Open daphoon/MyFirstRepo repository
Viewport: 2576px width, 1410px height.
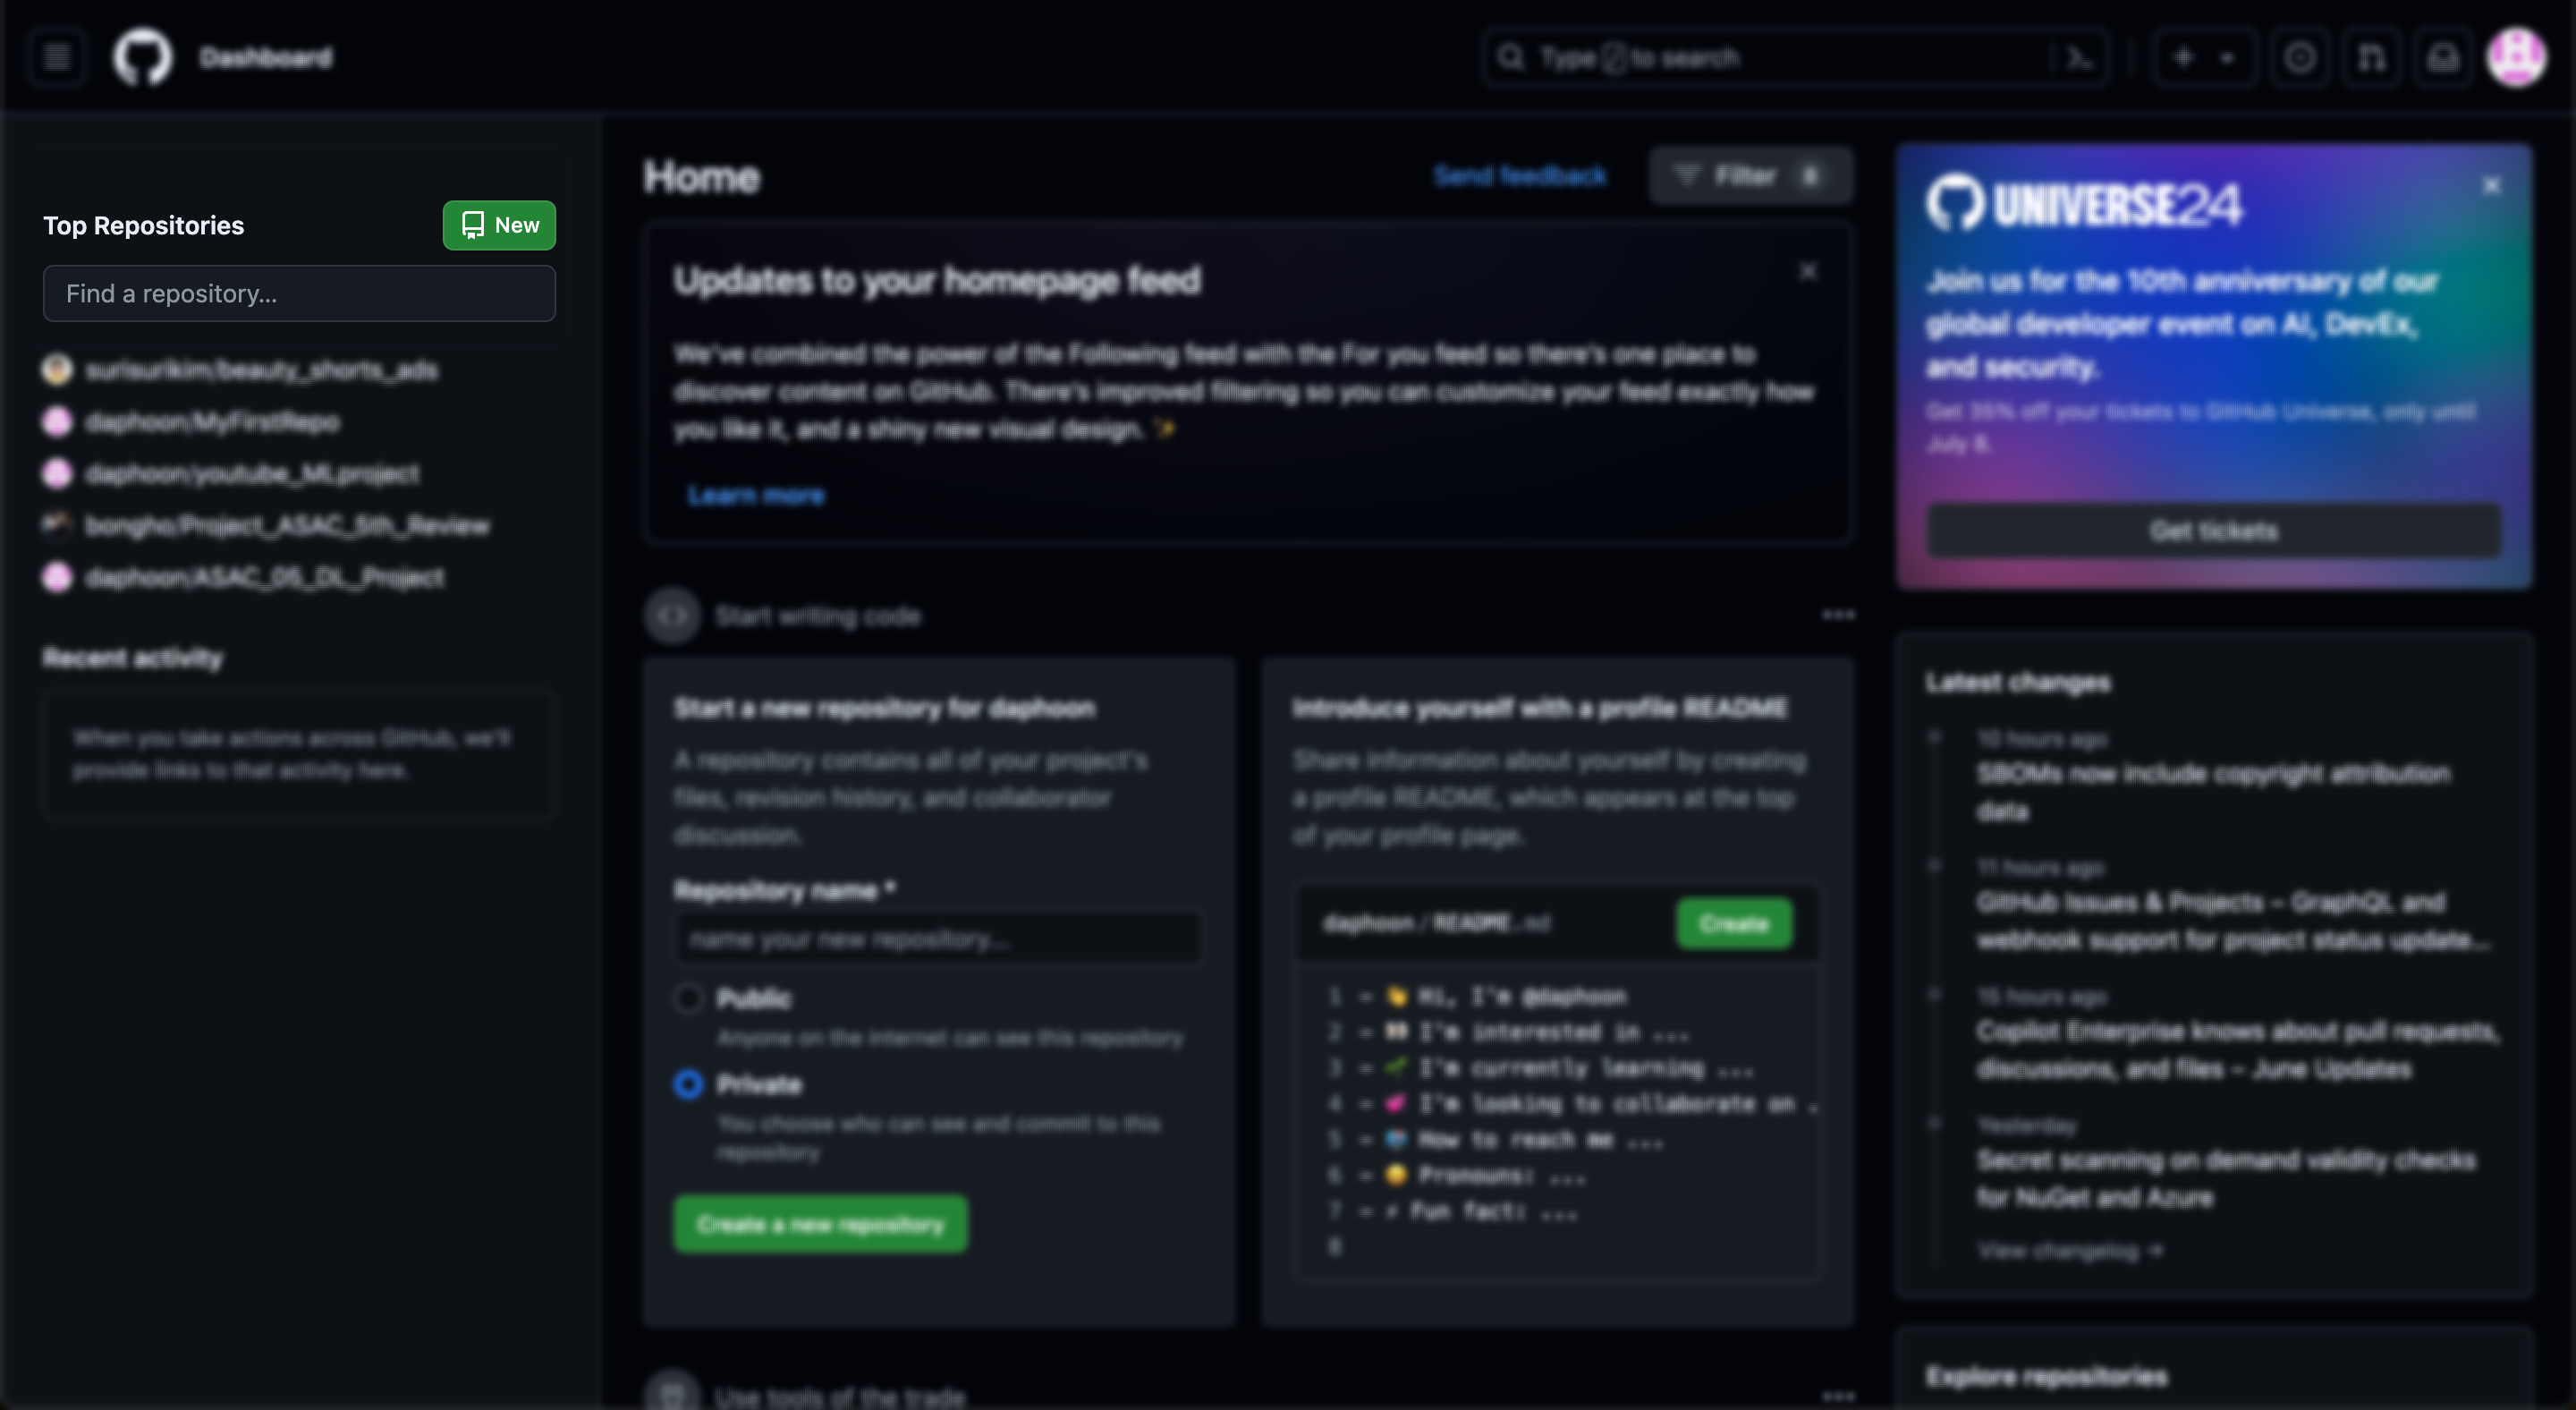pos(212,422)
